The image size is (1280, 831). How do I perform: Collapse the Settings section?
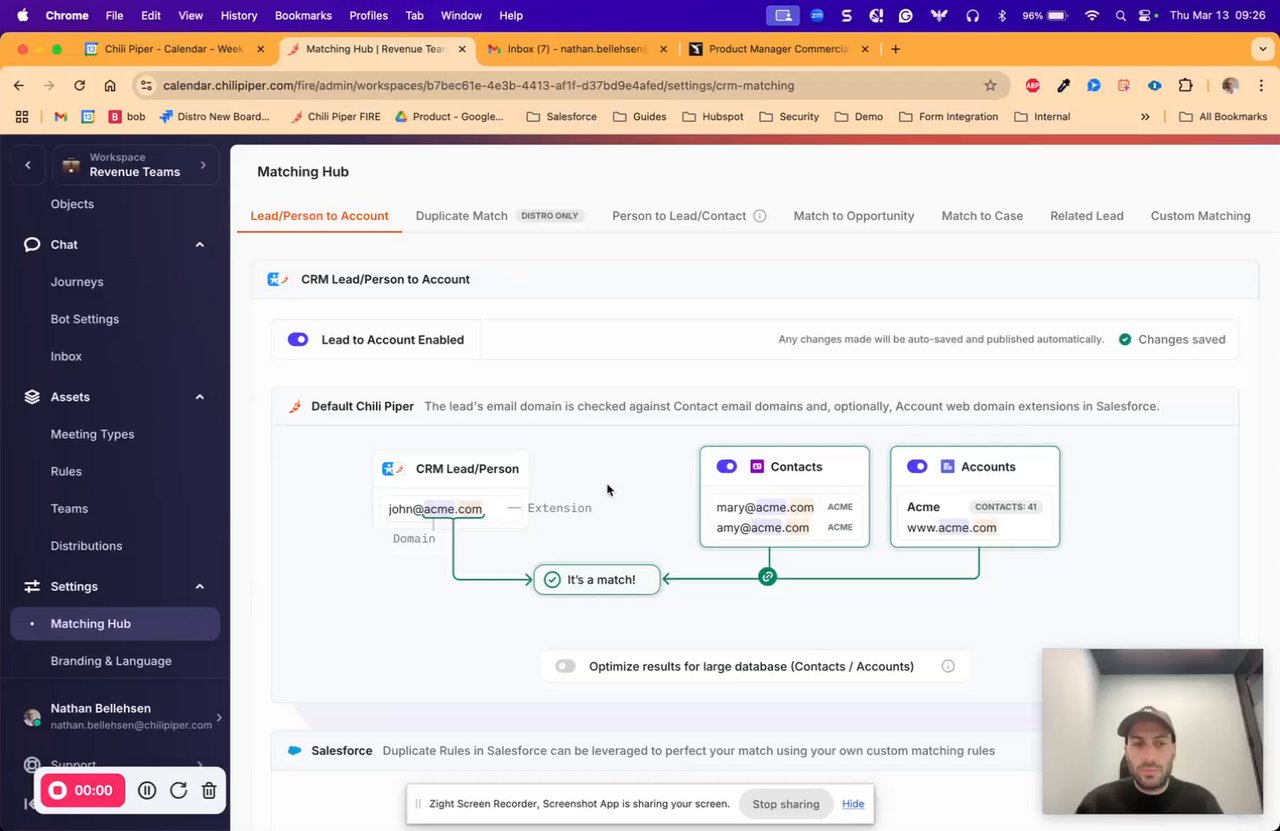pos(199,587)
